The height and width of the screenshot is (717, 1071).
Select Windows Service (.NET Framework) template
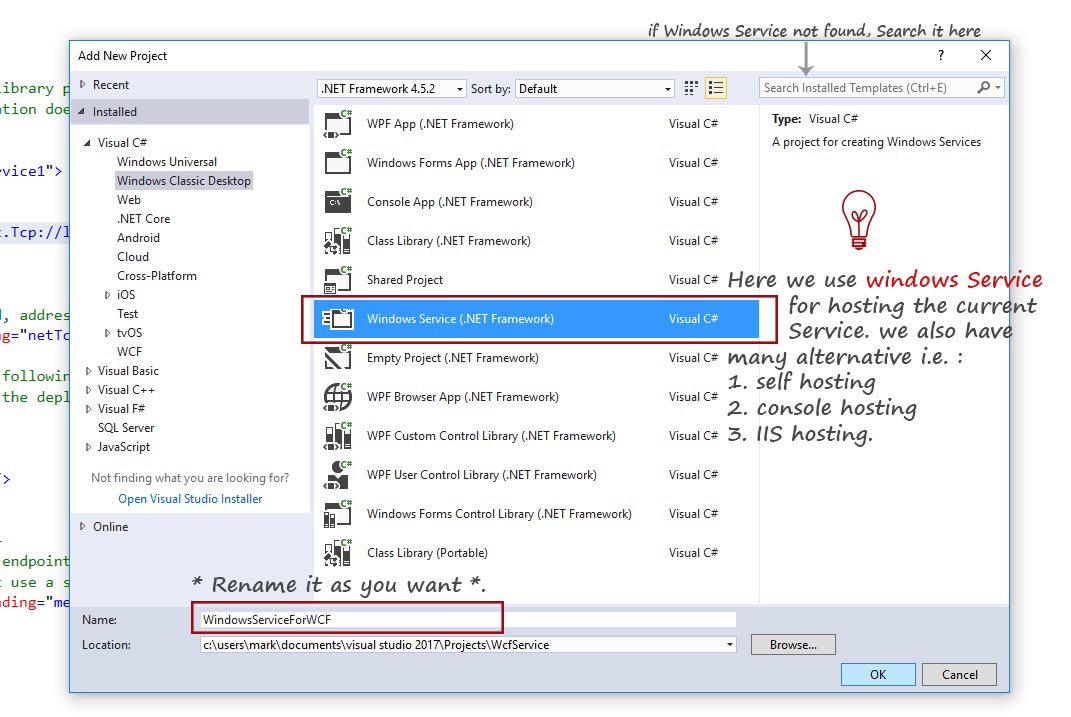(536, 319)
